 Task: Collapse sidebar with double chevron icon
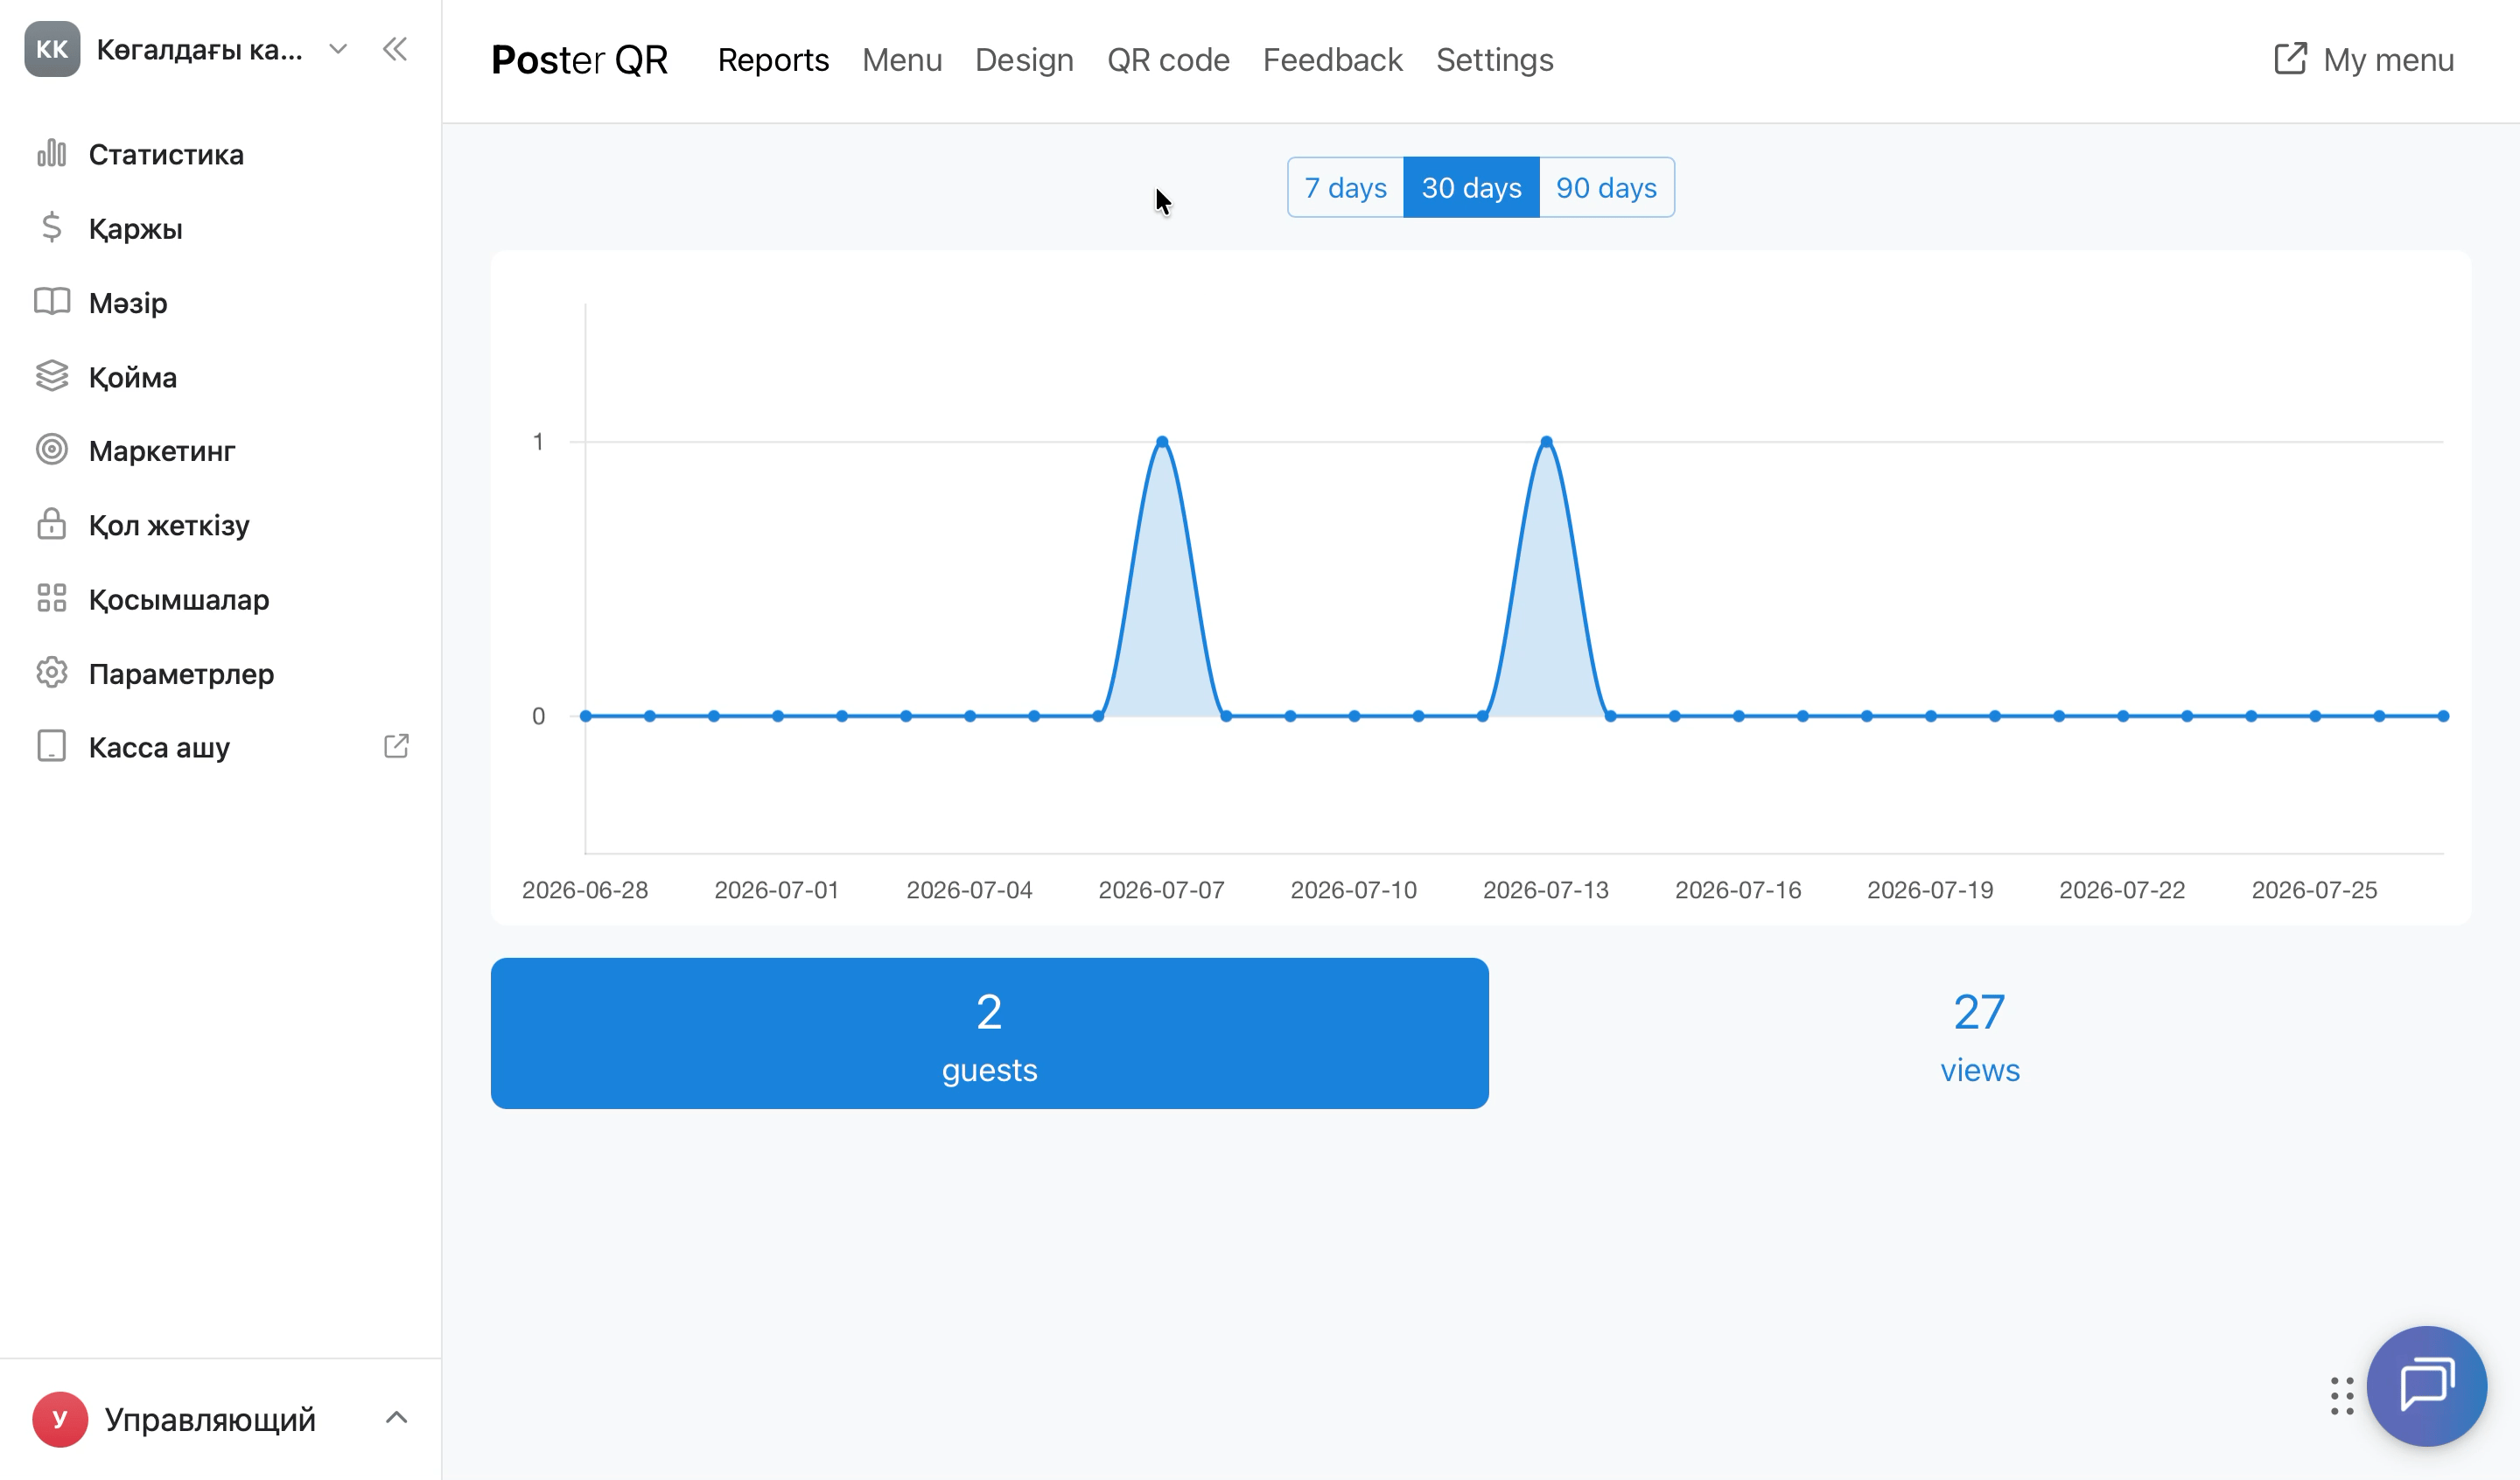(395, 49)
